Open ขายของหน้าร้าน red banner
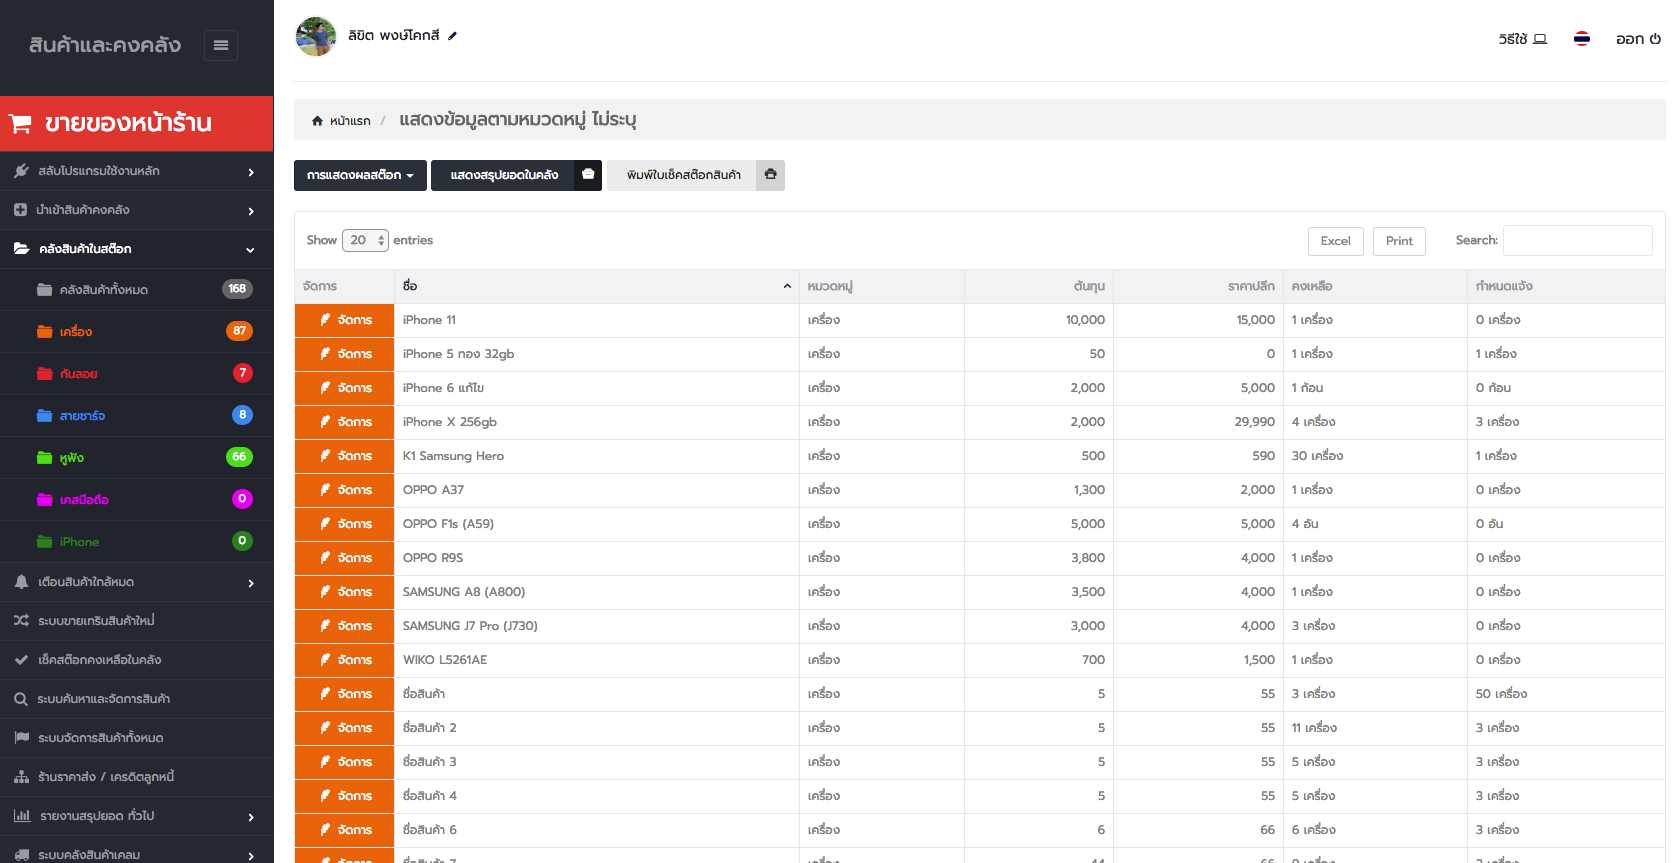Screen dimensions: 1677x863 click(136, 123)
